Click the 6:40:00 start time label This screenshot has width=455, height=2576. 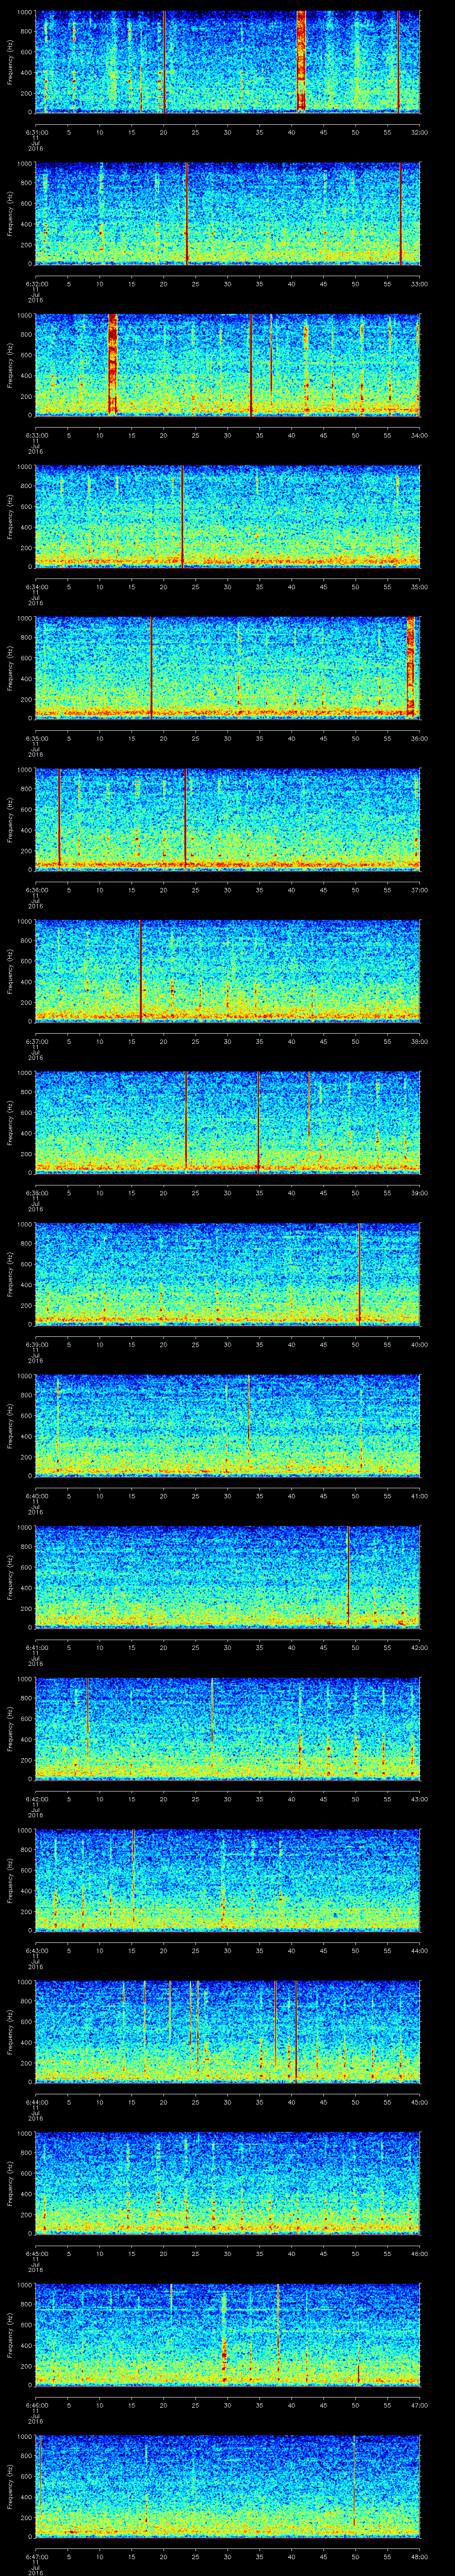point(36,1495)
